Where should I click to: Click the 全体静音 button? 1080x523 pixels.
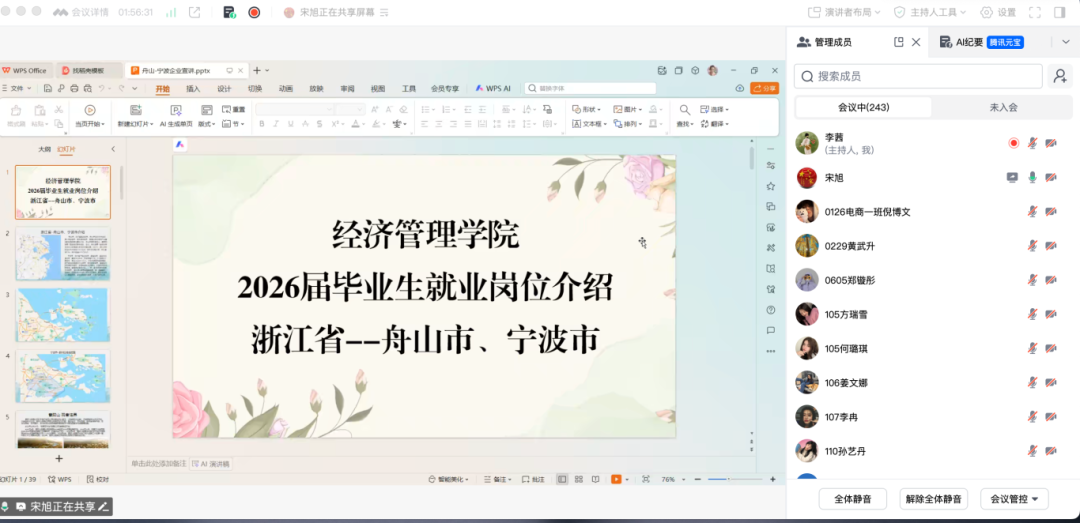tap(852, 499)
